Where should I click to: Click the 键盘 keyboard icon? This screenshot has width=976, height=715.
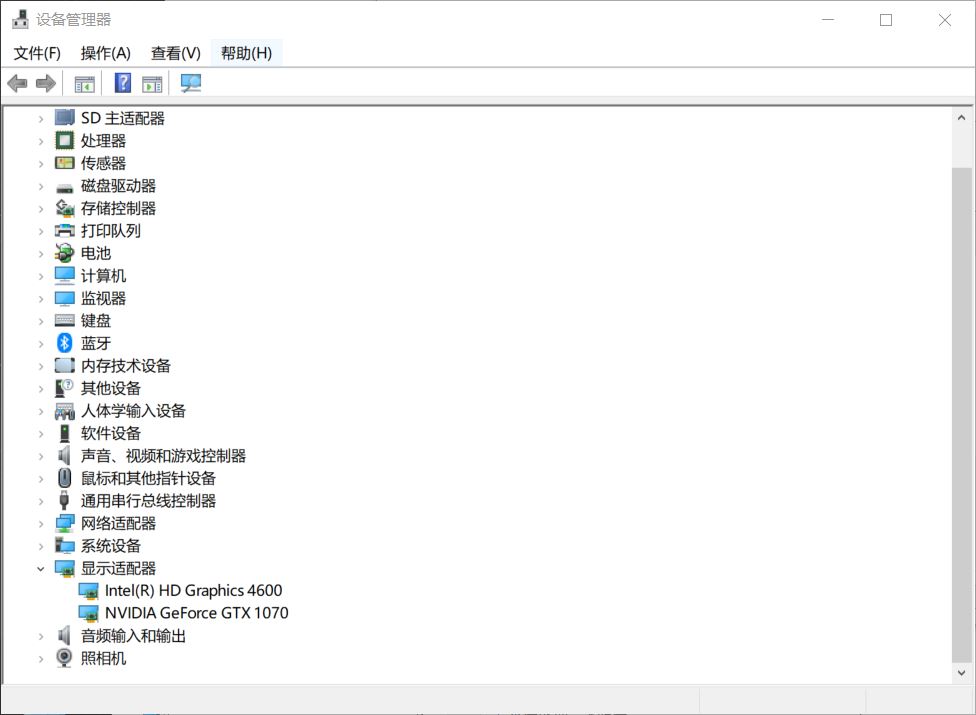point(65,320)
